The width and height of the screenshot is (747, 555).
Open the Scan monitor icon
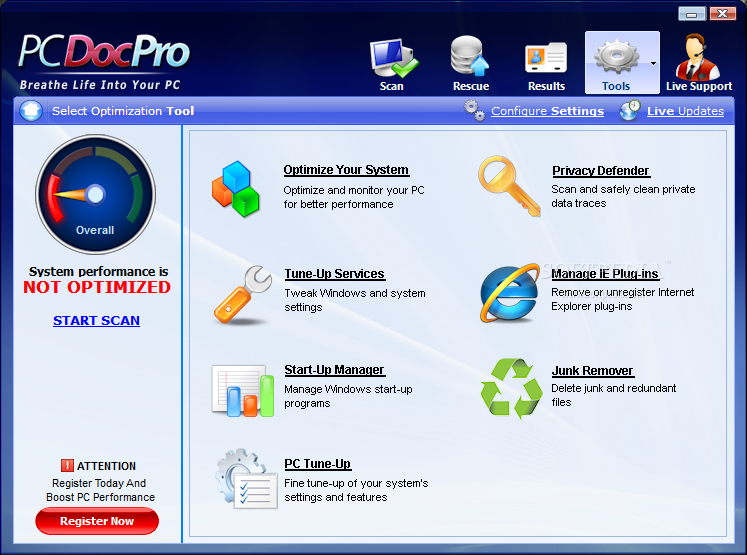(394, 58)
